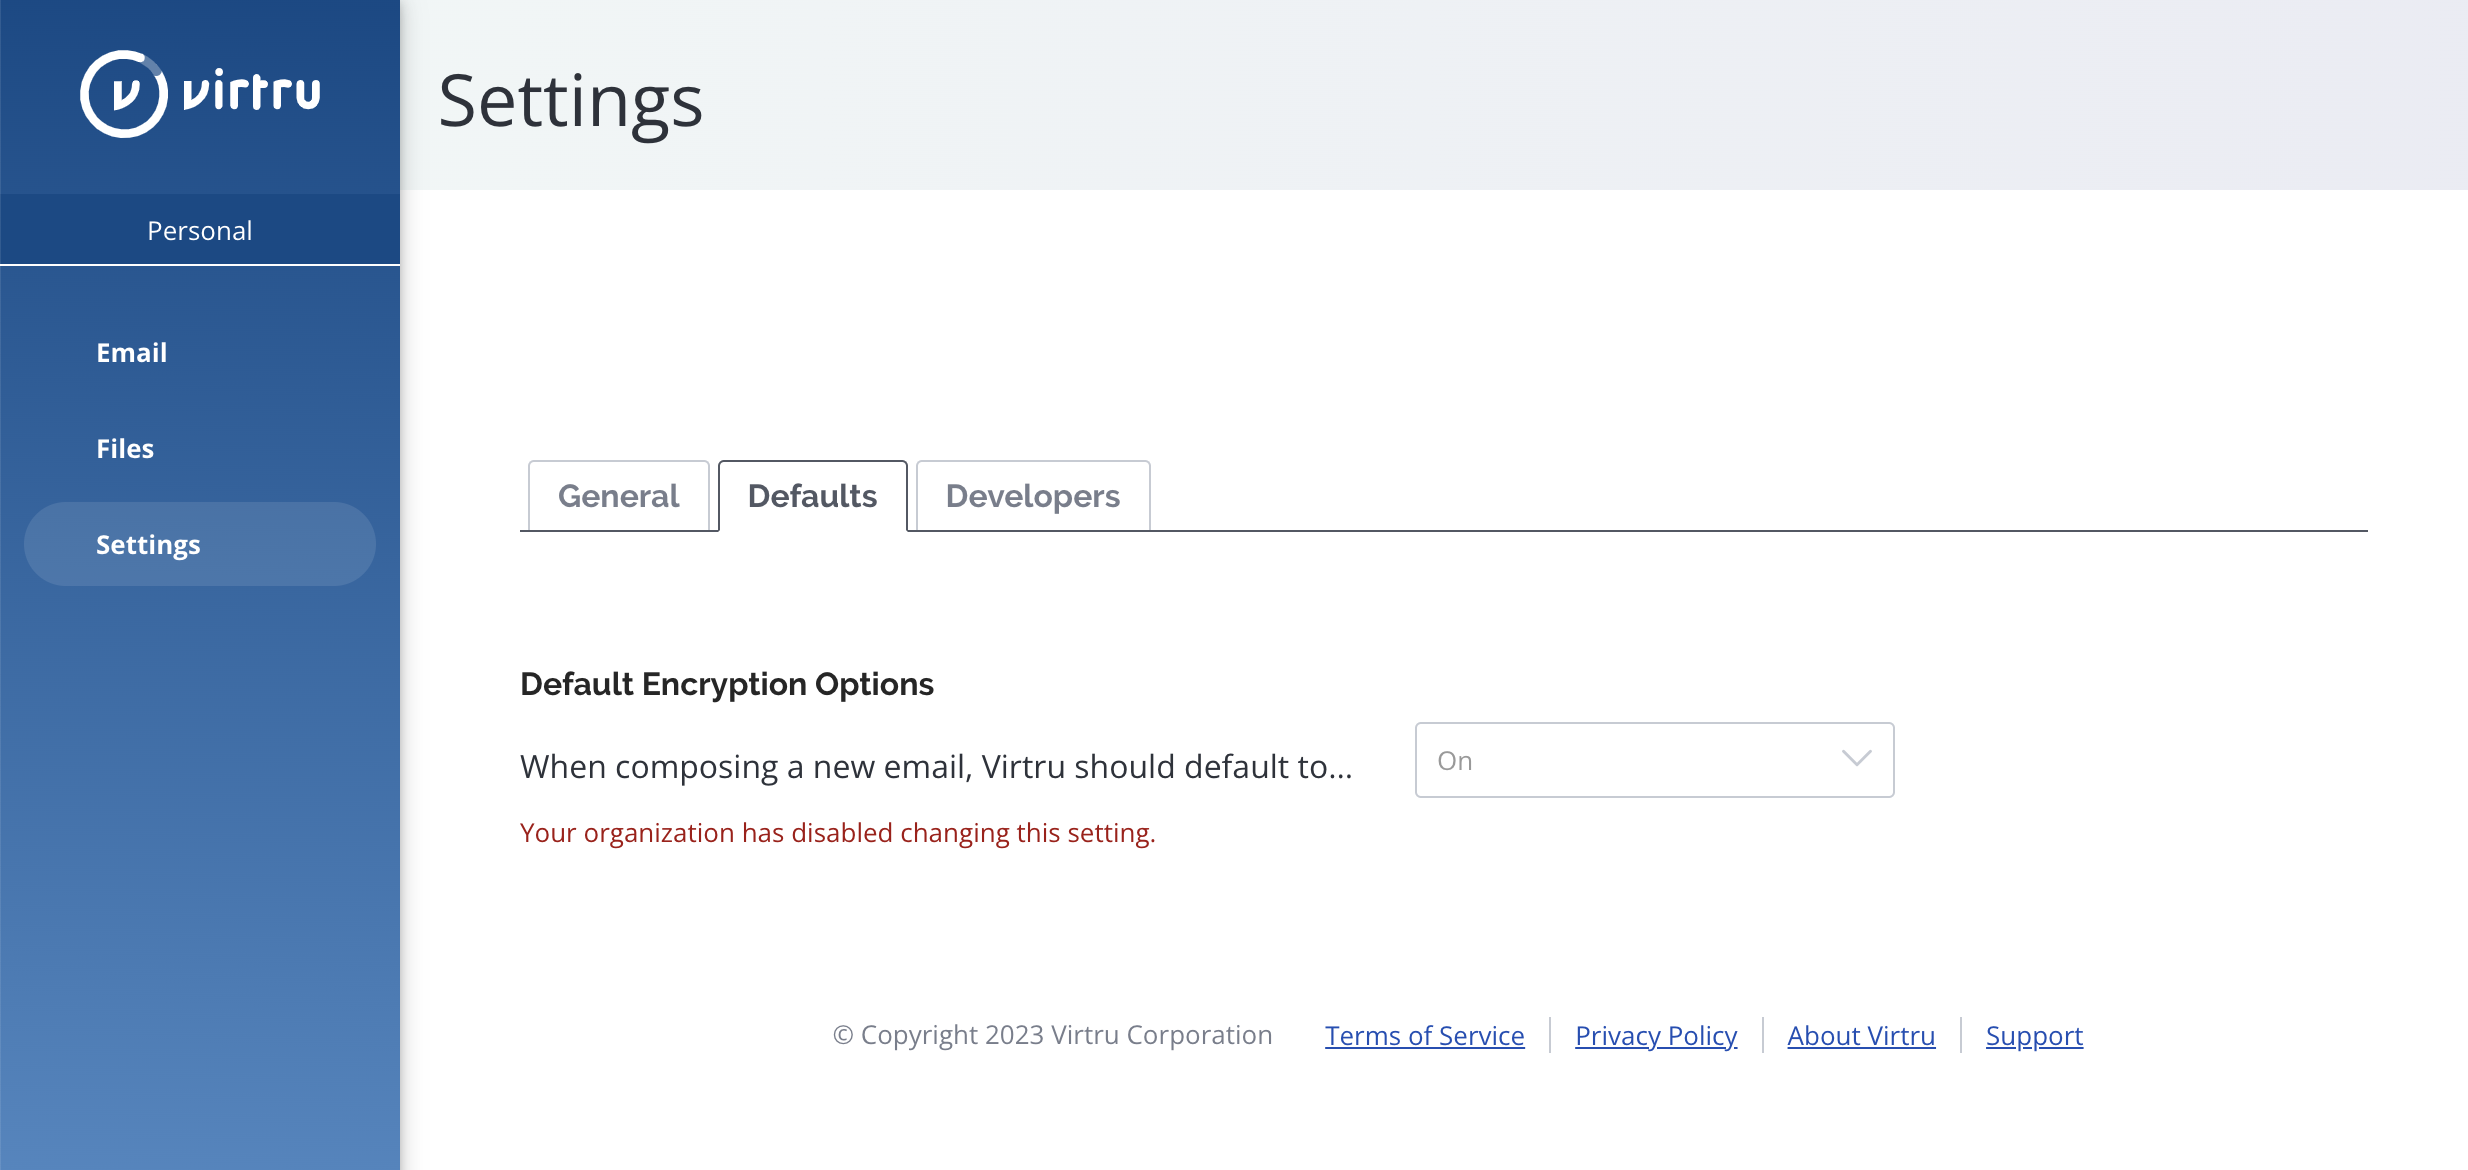Viewport: 2468px width, 1170px height.
Task: Click the Personal account label
Action: pyautogui.click(x=200, y=231)
